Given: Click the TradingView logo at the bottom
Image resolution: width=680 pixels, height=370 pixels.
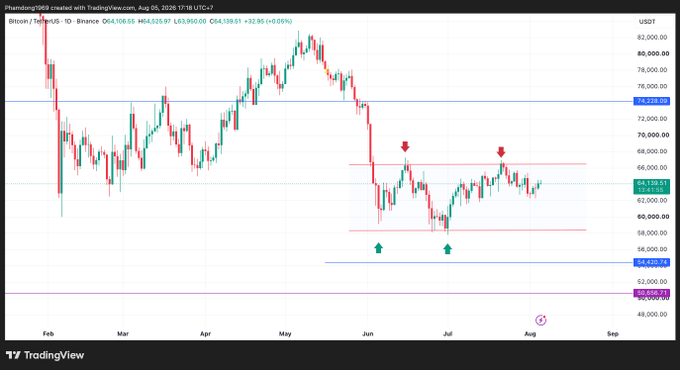Looking at the screenshot, I should [x=45, y=355].
